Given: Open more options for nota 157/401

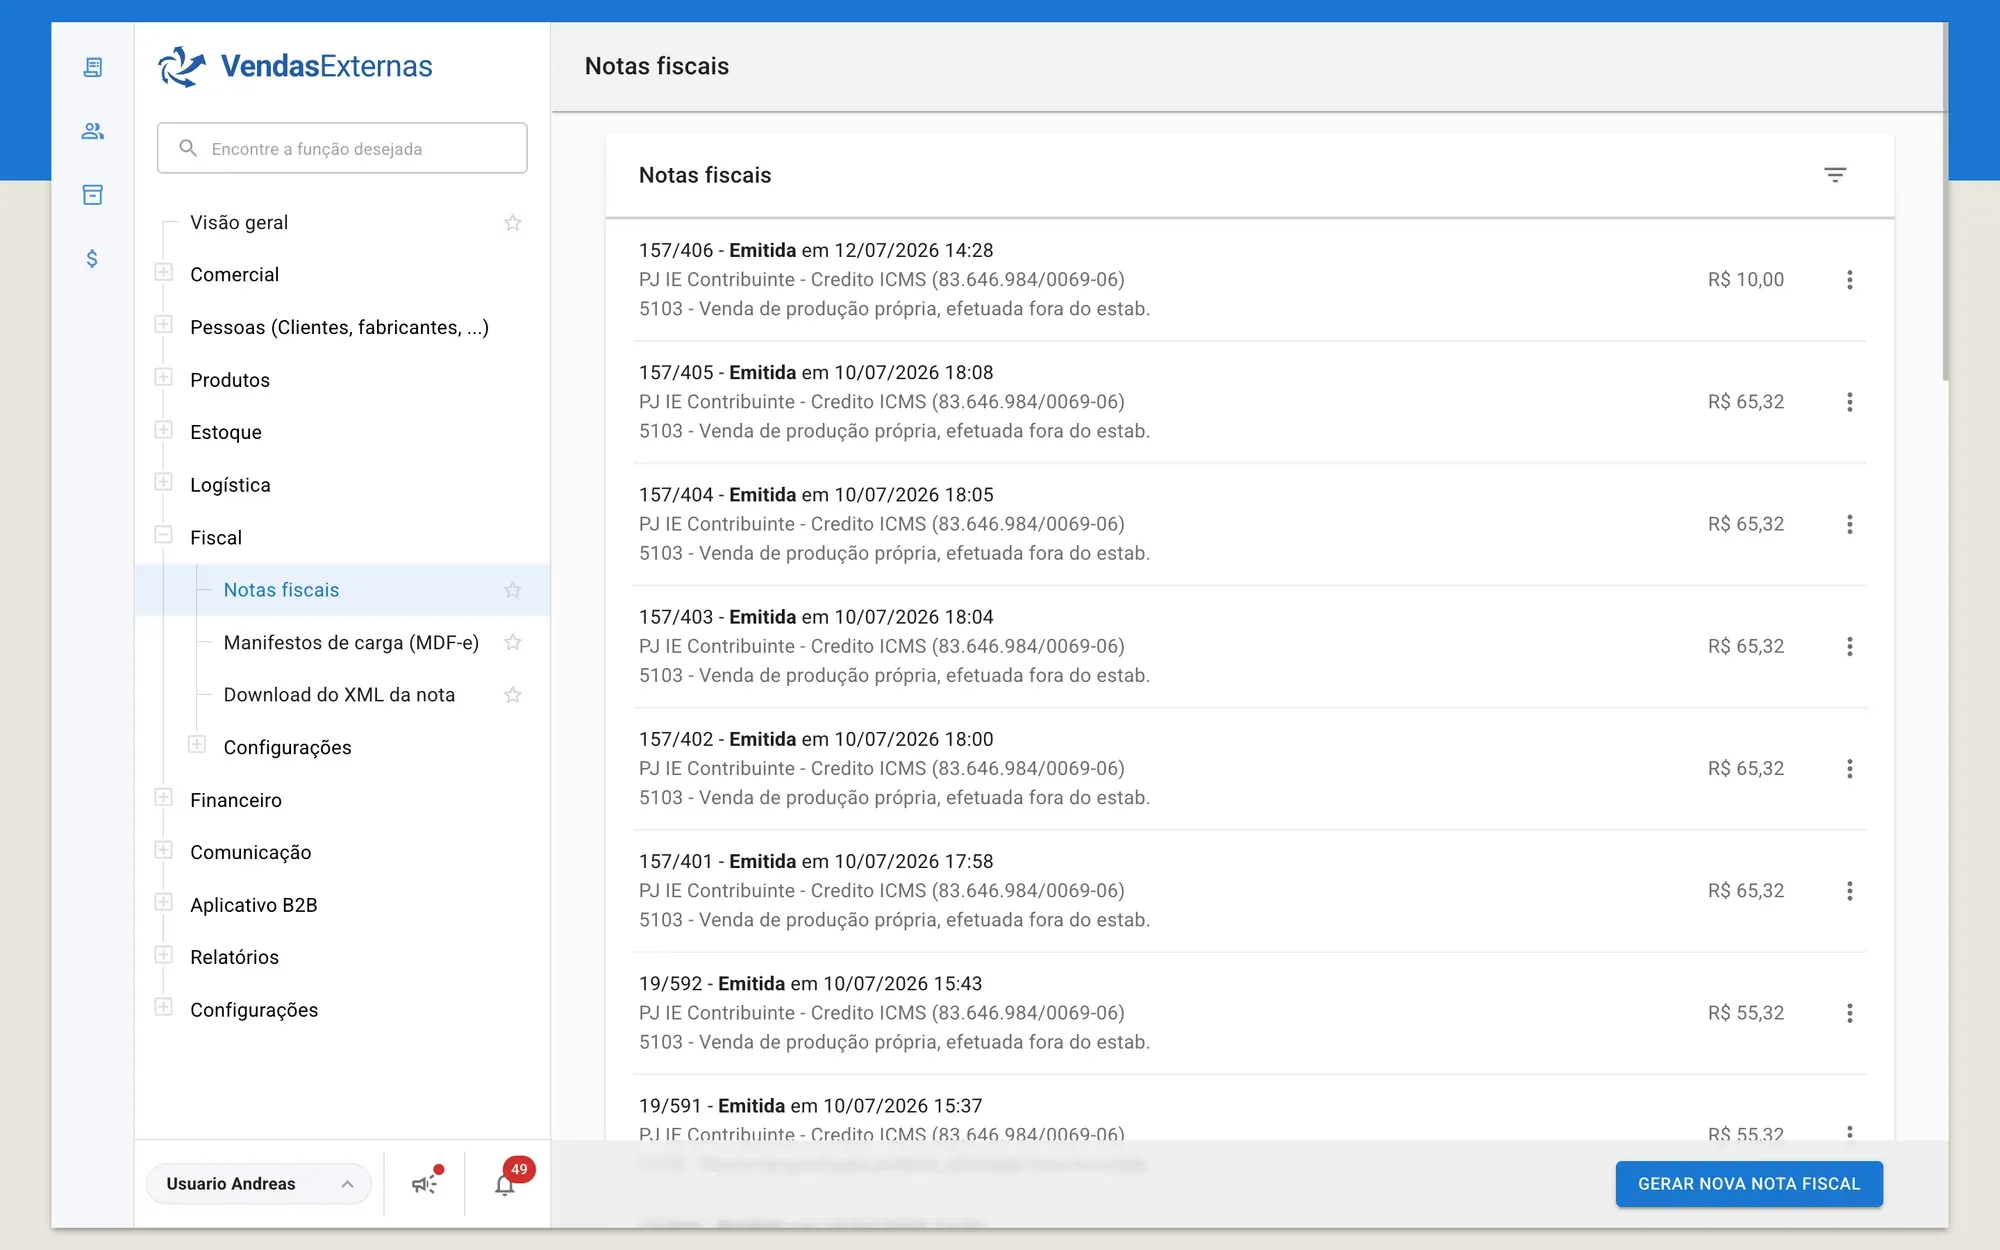Looking at the screenshot, I should (1850, 891).
